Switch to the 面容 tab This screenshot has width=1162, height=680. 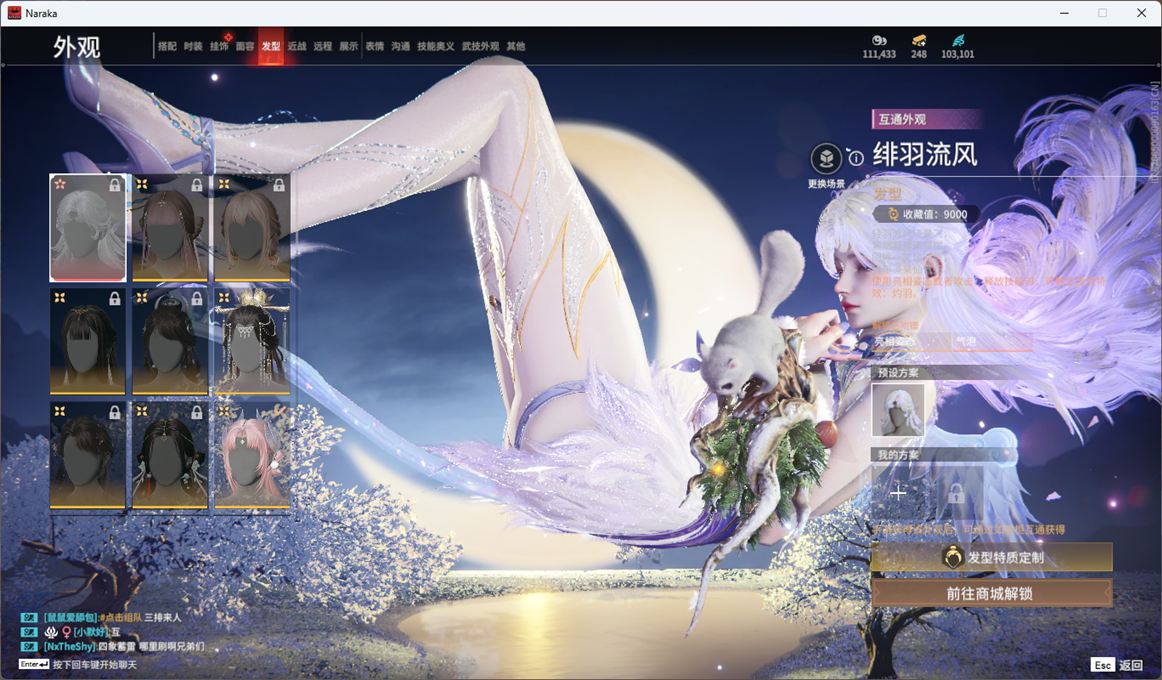tap(245, 46)
